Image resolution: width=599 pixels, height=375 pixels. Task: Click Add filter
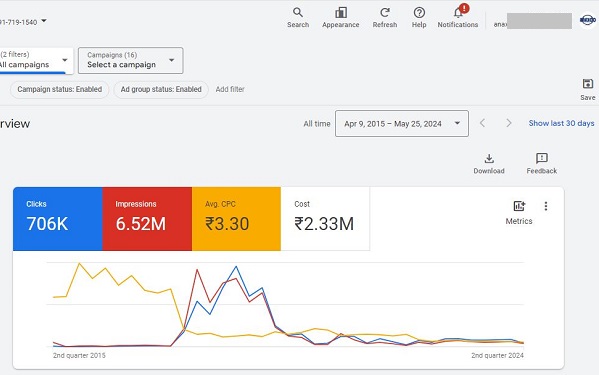(230, 89)
